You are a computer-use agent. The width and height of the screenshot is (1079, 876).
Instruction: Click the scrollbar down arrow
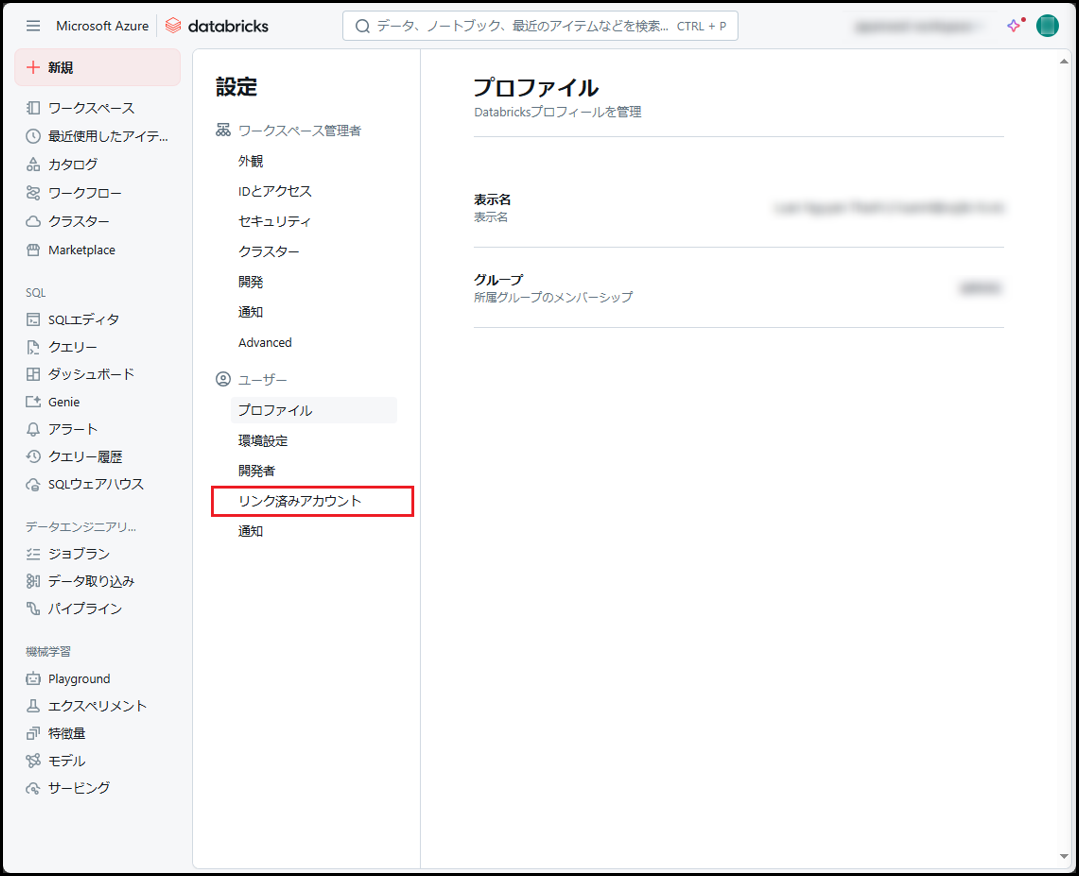[1064, 857]
